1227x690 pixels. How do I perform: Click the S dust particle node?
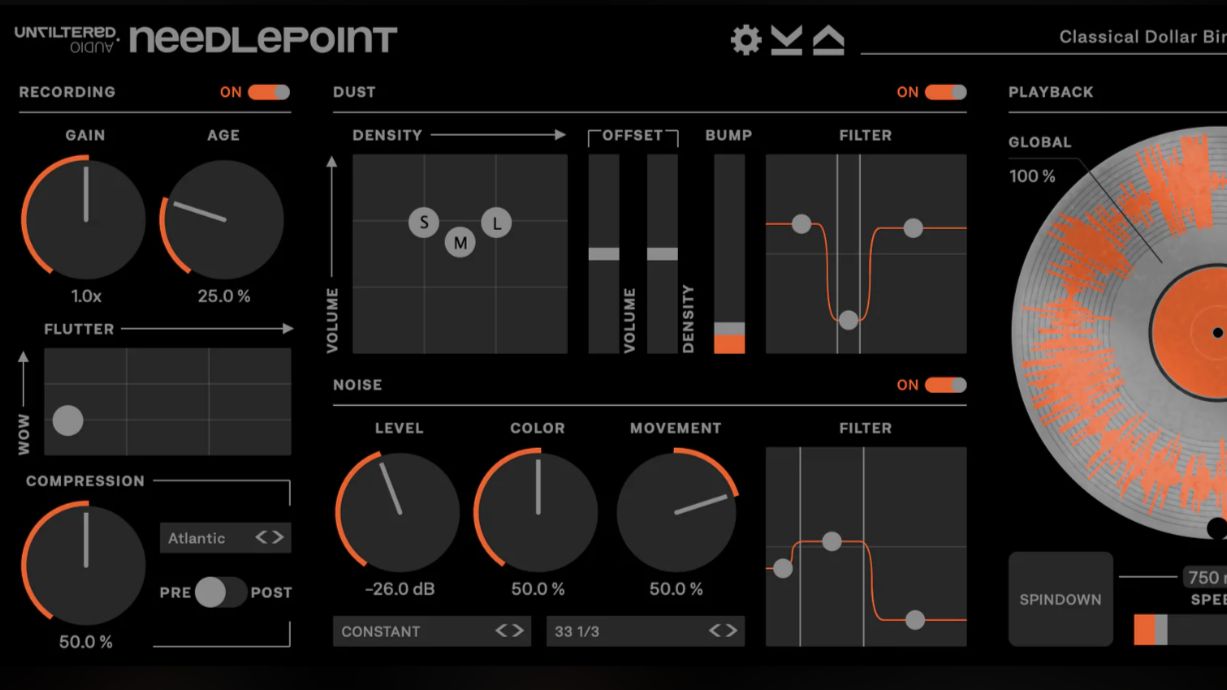424,222
